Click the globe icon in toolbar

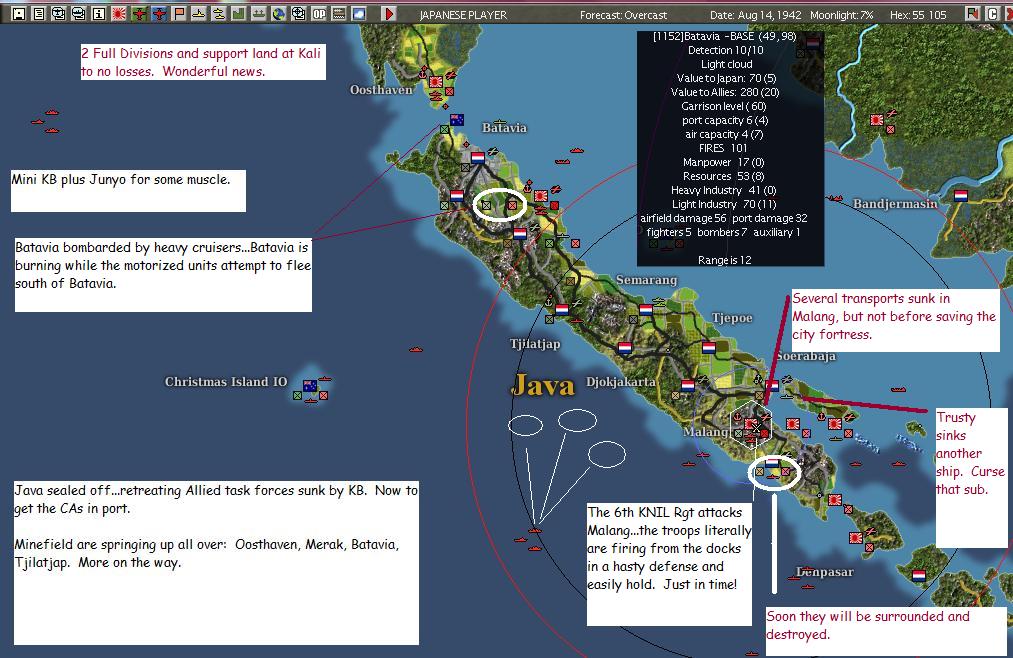[278, 14]
